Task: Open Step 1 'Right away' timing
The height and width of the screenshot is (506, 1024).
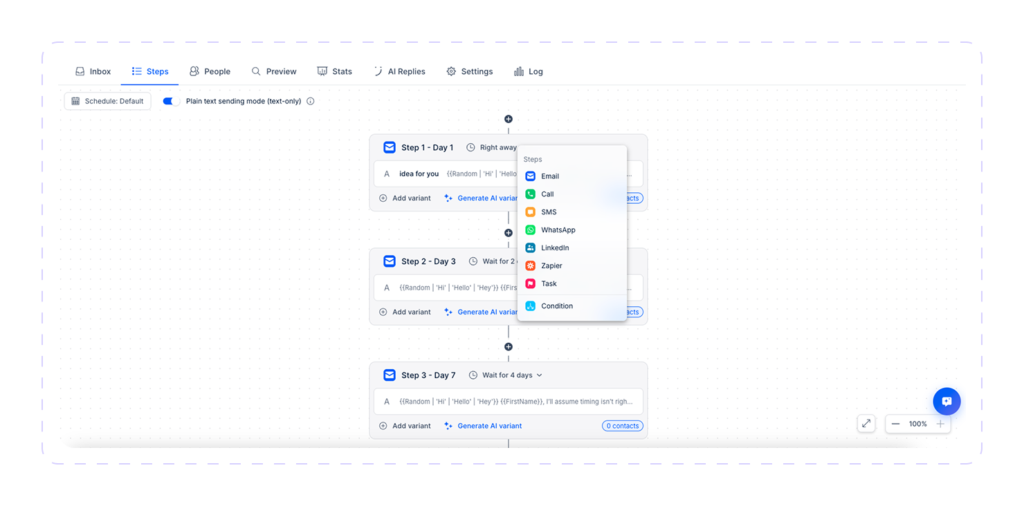Action: [492, 148]
